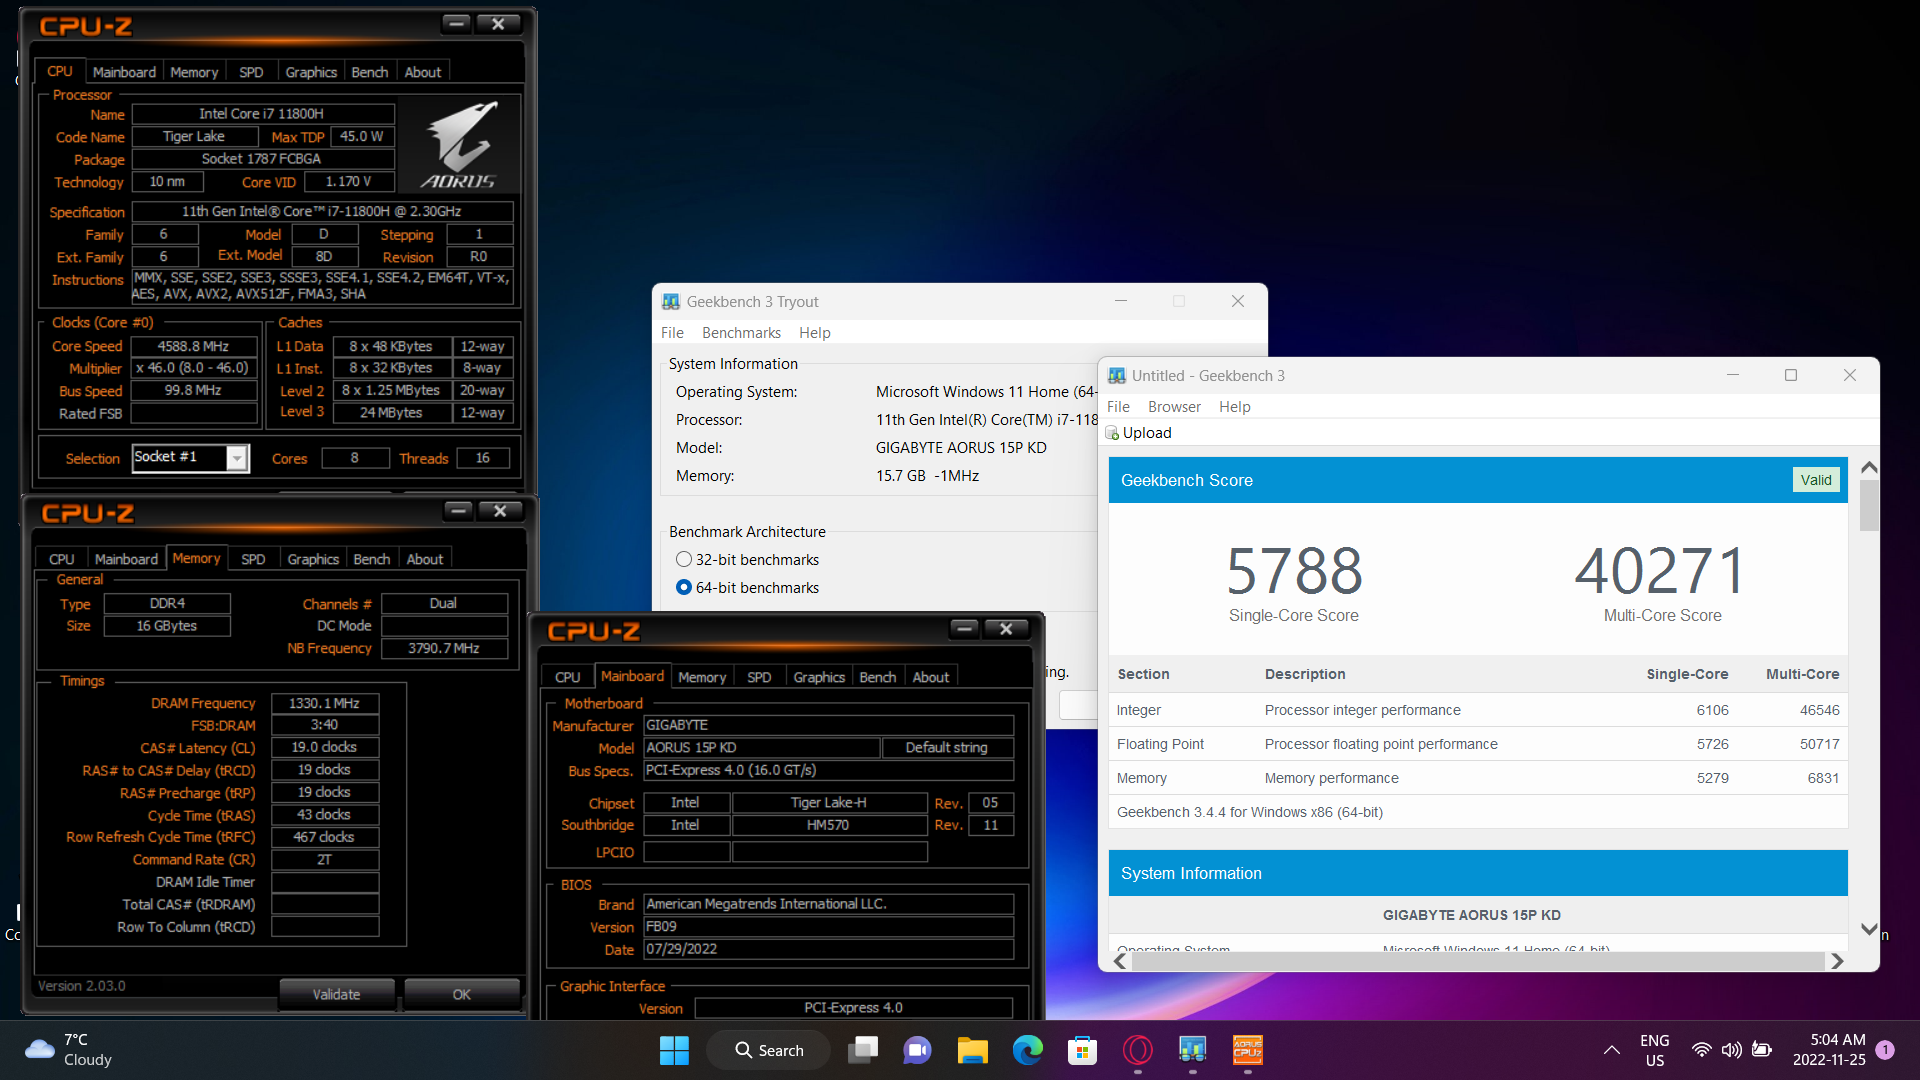The image size is (1920, 1080).
Task: Click the Validate button in CPU-Z
Action: coord(336,994)
